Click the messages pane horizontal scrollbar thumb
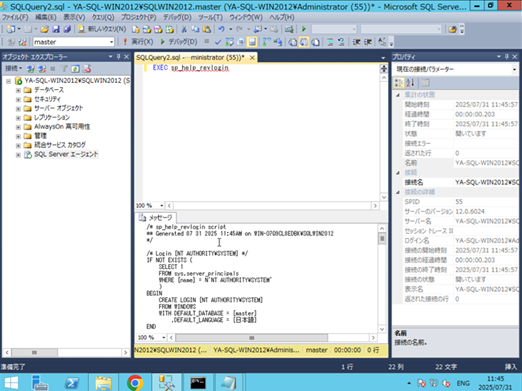The image size is (522, 391). click(x=252, y=338)
